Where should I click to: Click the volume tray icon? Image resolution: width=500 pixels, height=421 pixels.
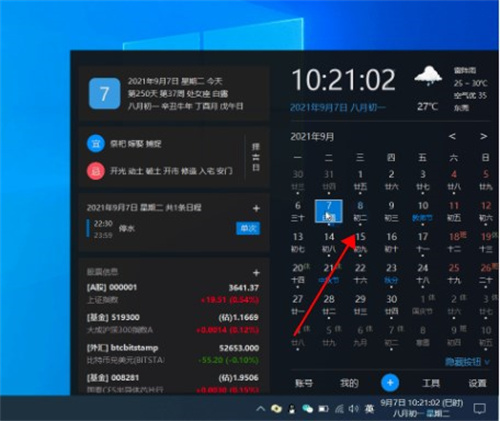point(353,408)
